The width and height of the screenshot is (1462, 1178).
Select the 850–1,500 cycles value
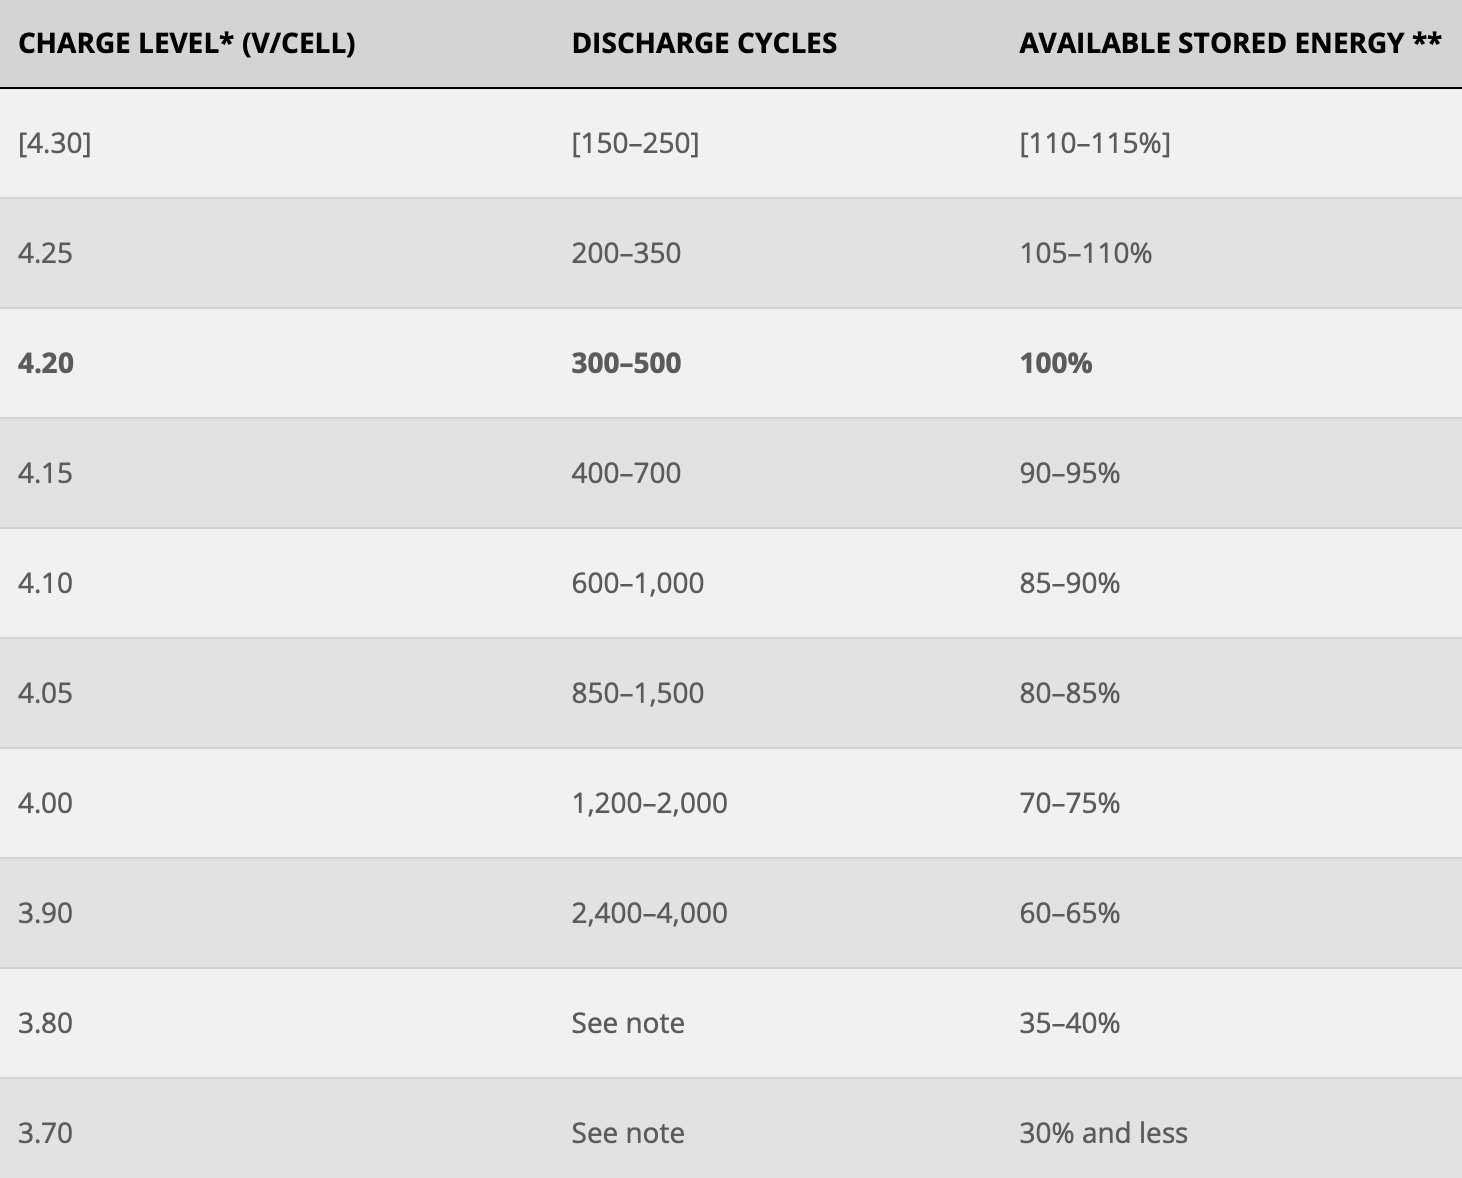638,693
